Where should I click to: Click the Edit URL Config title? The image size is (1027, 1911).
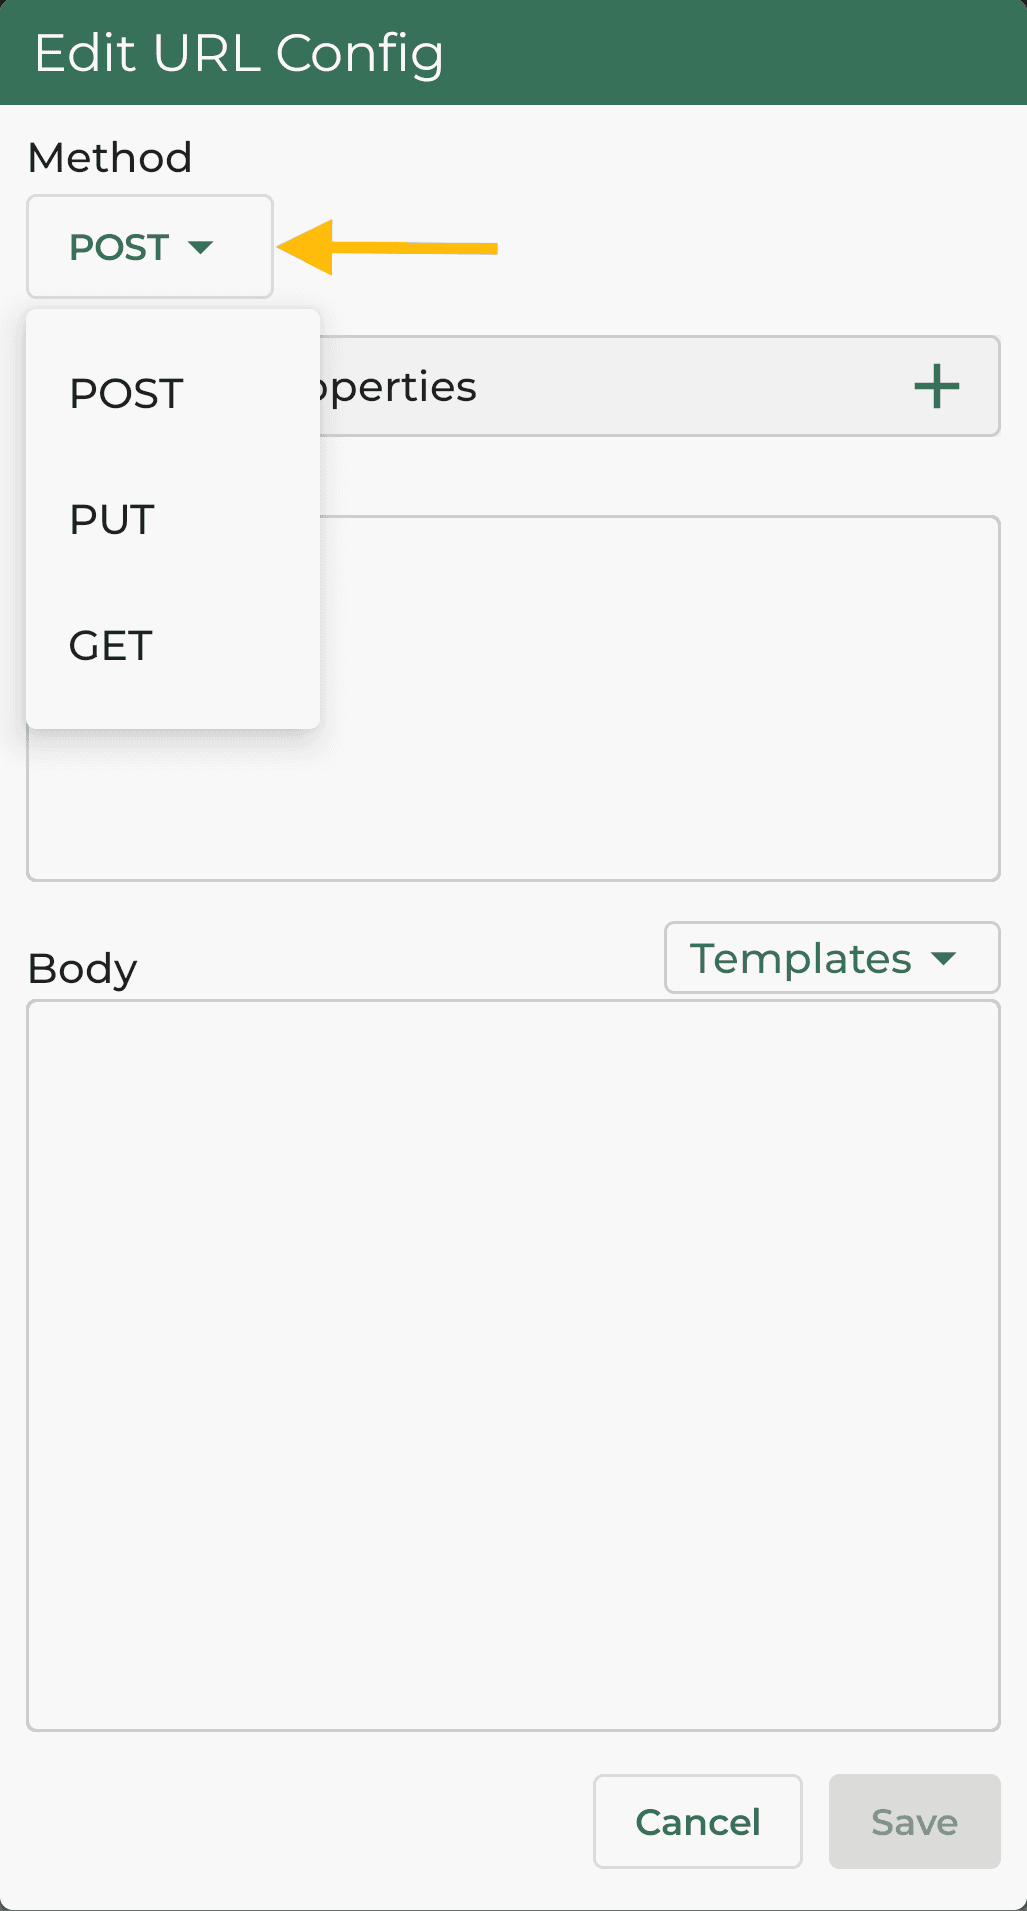point(239,53)
